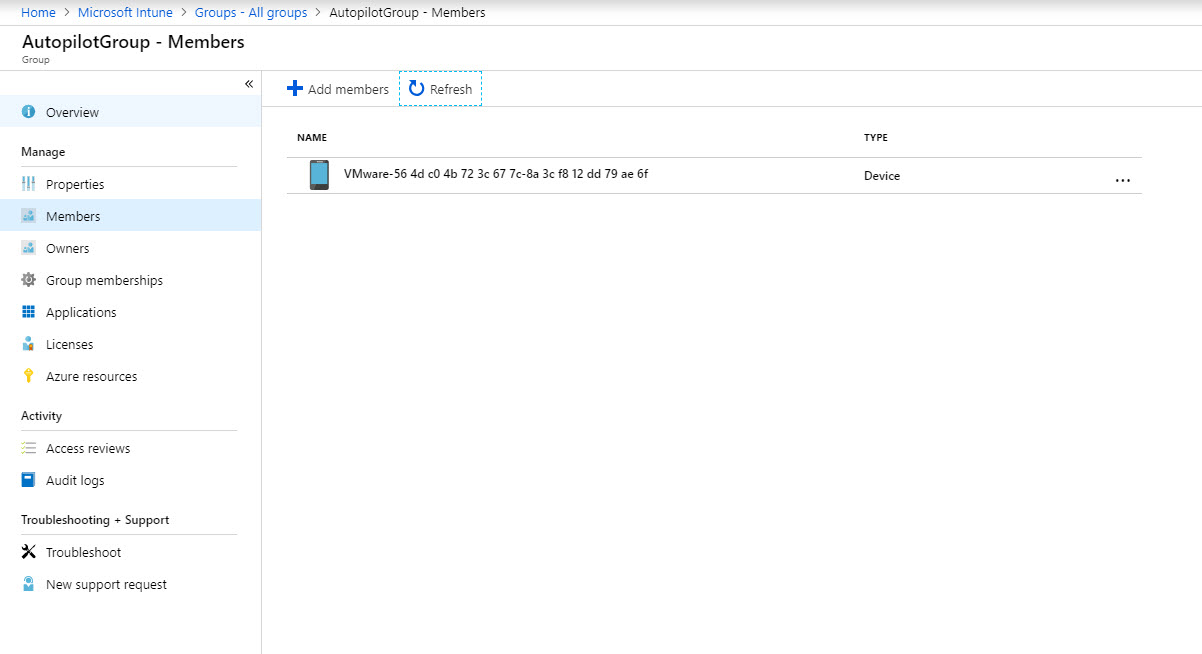Click the Properties bars icon
This screenshot has height=654, width=1202.
click(28, 184)
